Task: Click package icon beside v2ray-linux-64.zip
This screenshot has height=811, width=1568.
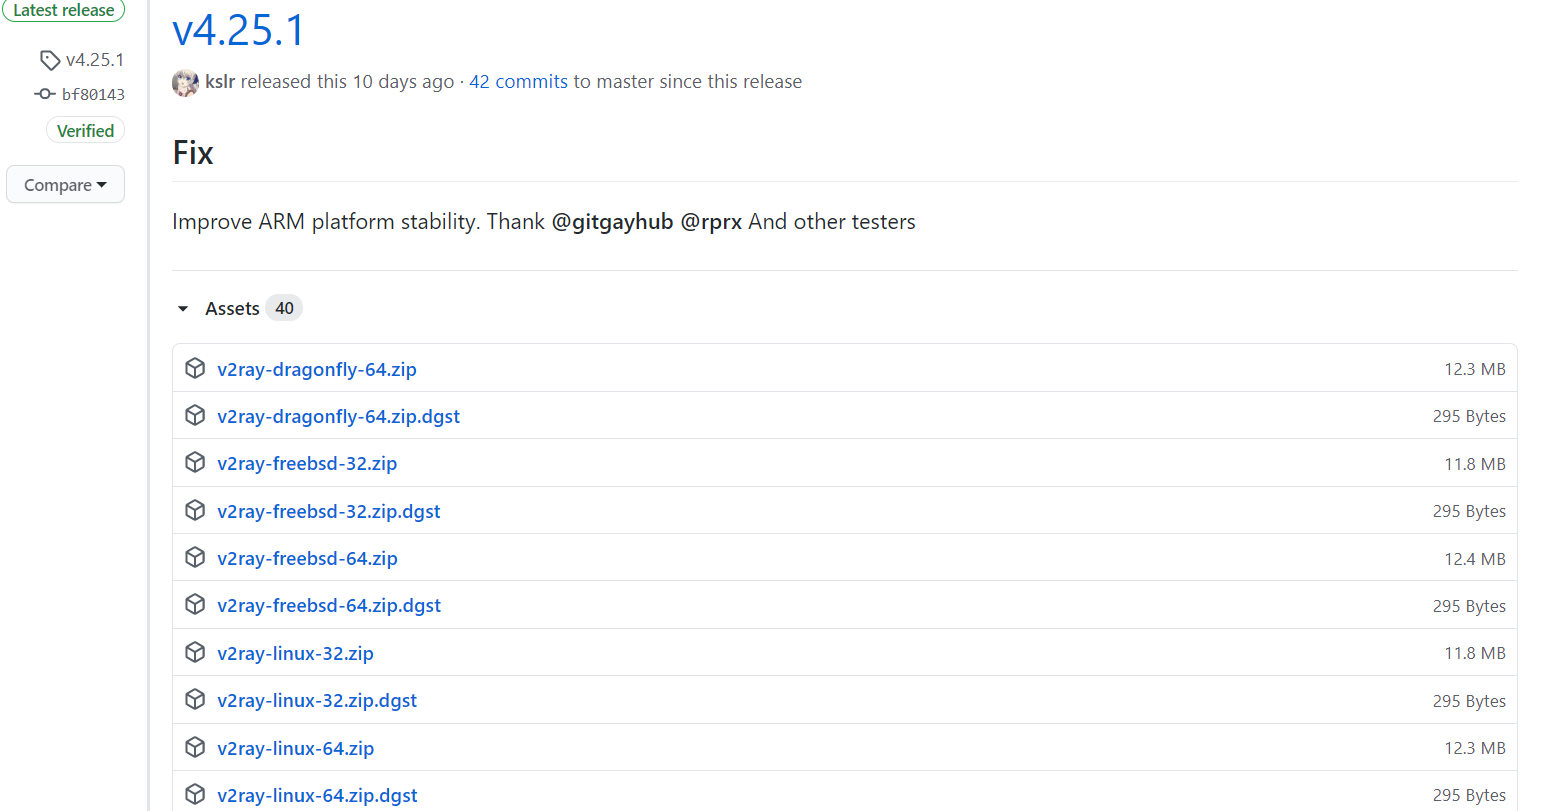Action: pos(195,748)
